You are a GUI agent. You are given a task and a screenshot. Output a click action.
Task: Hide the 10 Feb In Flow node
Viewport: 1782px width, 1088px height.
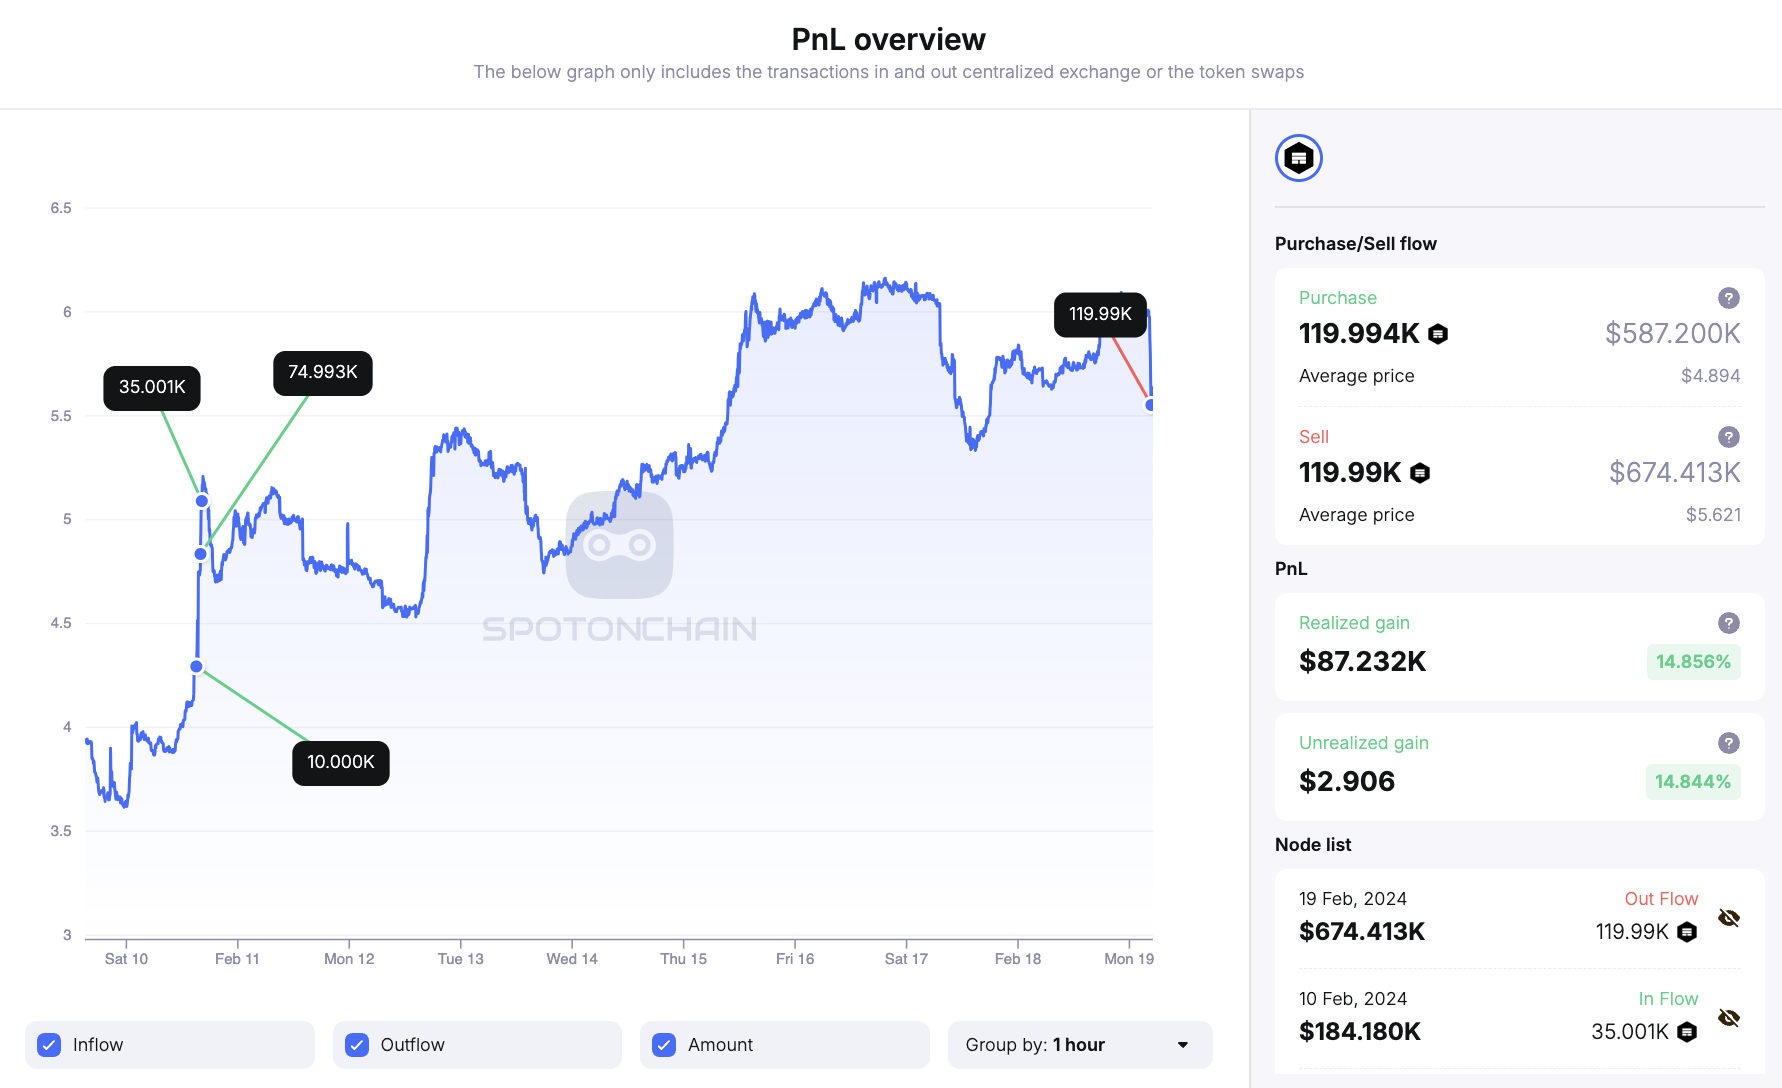coord(1728,1018)
